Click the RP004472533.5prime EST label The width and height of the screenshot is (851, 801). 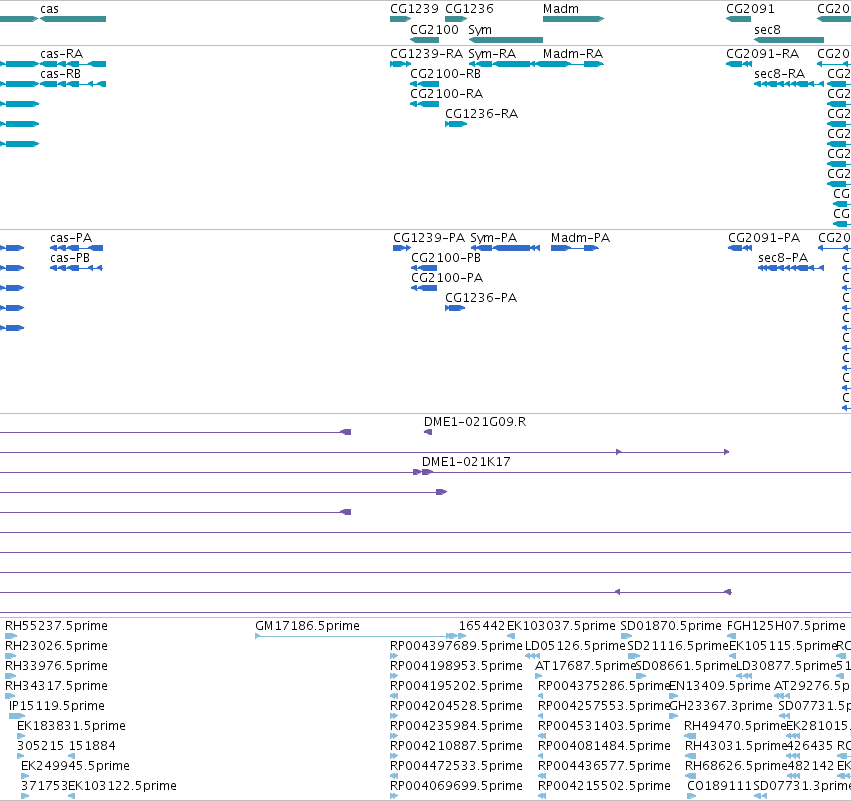[x=456, y=767]
